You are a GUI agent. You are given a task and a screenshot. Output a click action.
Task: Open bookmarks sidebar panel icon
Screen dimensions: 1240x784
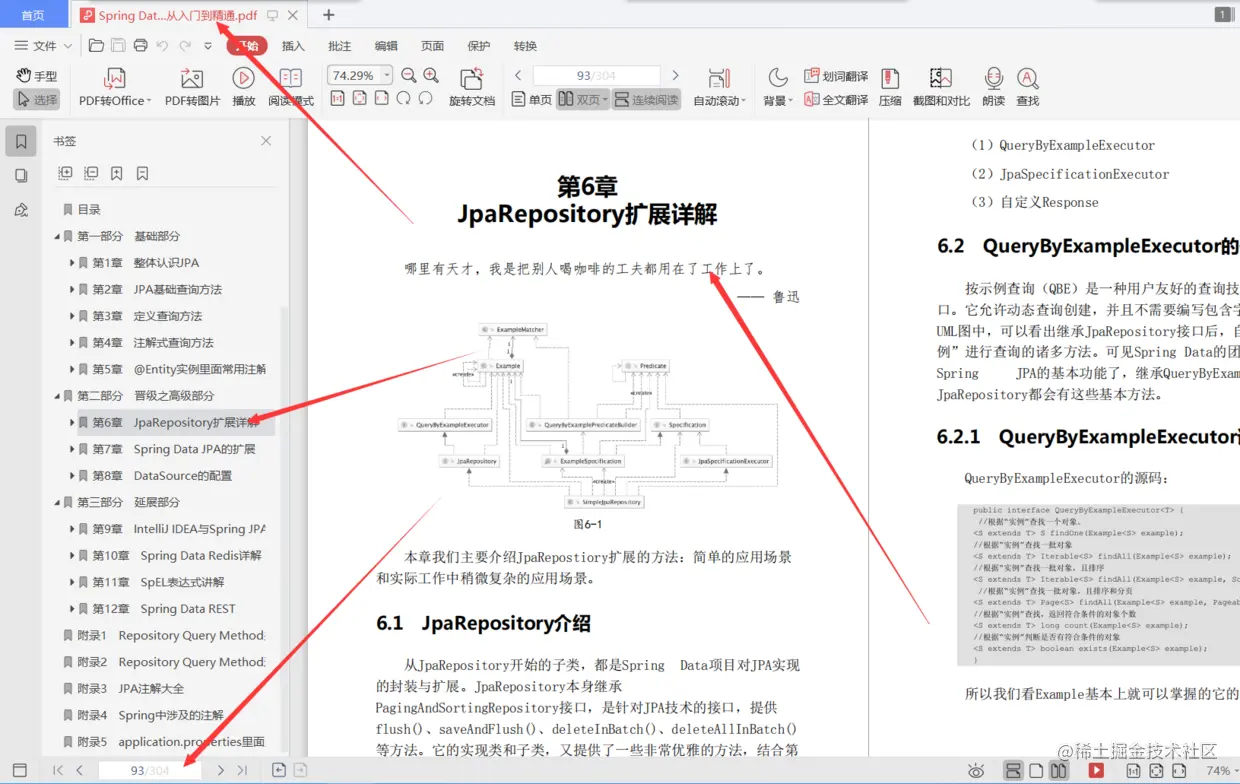click(x=21, y=141)
